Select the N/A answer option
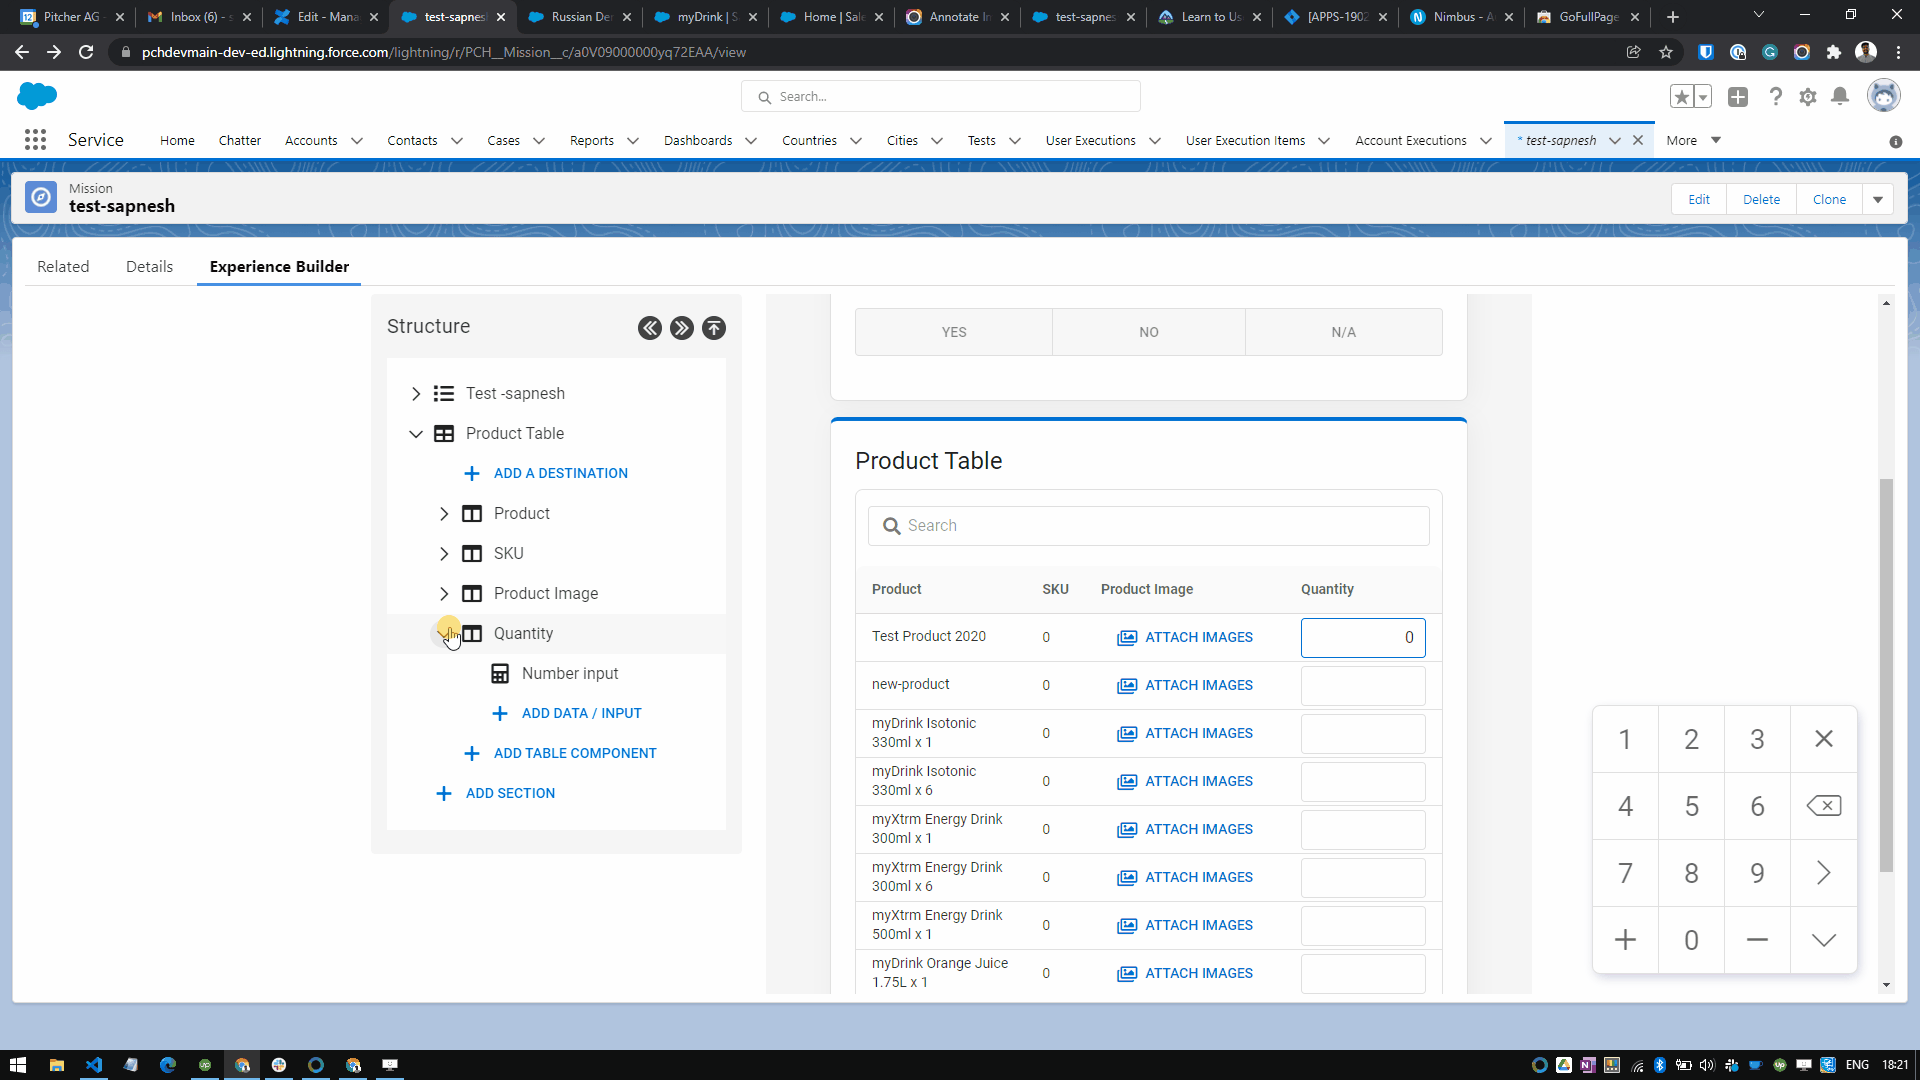Image resolution: width=1920 pixels, height=1080 pixels. [x=1343, y=332]
